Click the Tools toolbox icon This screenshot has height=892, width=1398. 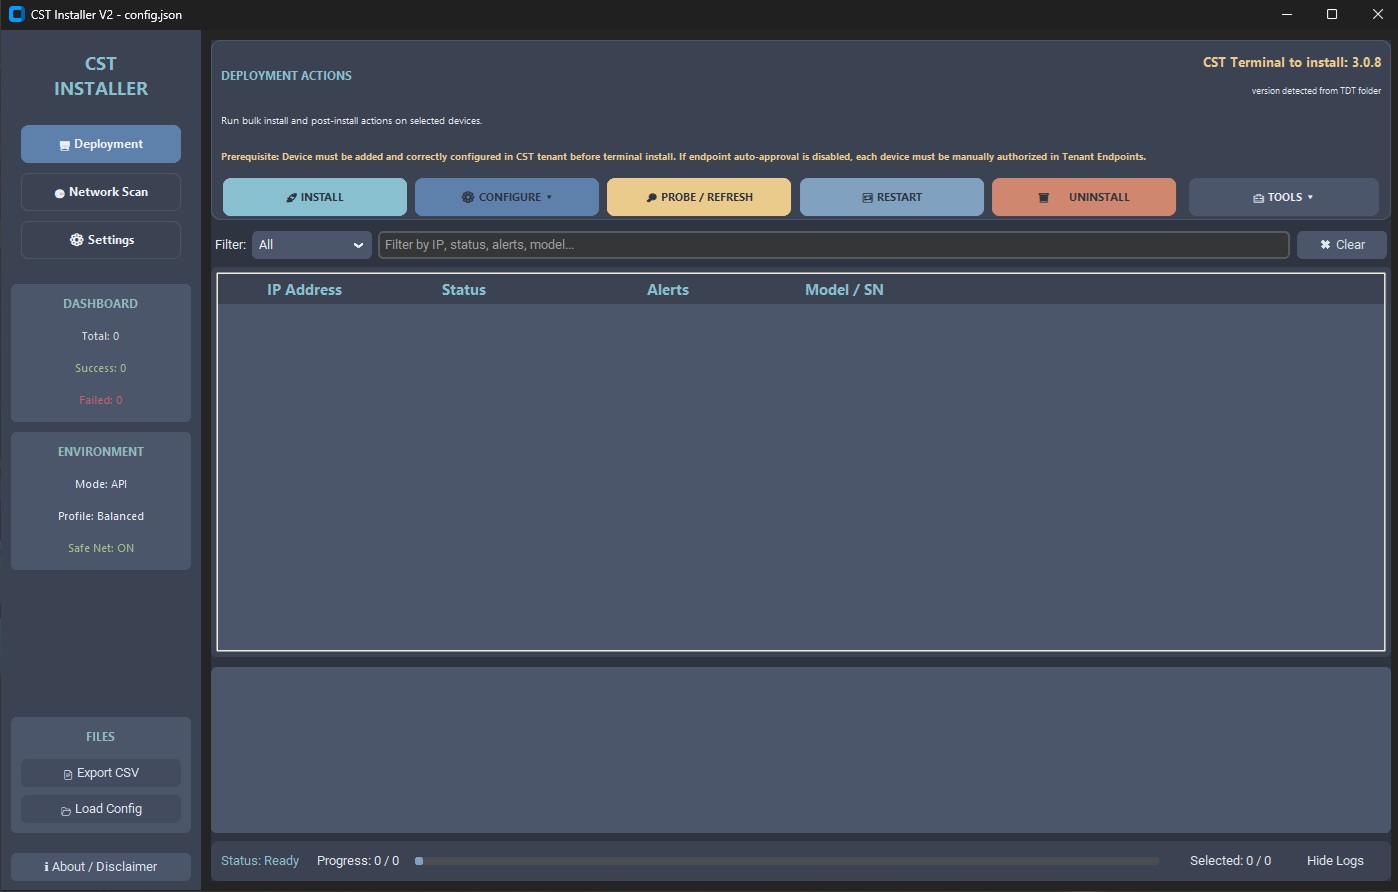1258,198
